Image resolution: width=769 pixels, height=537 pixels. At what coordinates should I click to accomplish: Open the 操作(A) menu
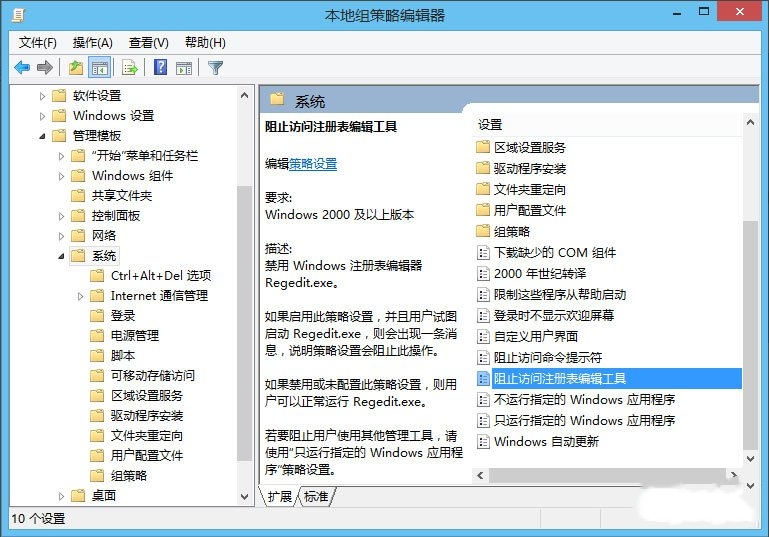tap(93, 43)
